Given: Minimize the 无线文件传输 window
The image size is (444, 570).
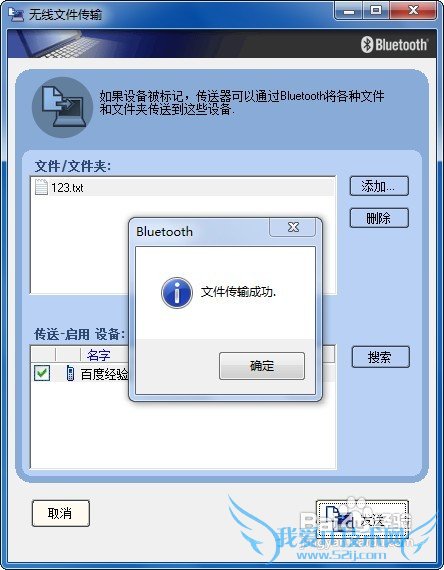Looking at the screenshot, I should coord(348,11).
